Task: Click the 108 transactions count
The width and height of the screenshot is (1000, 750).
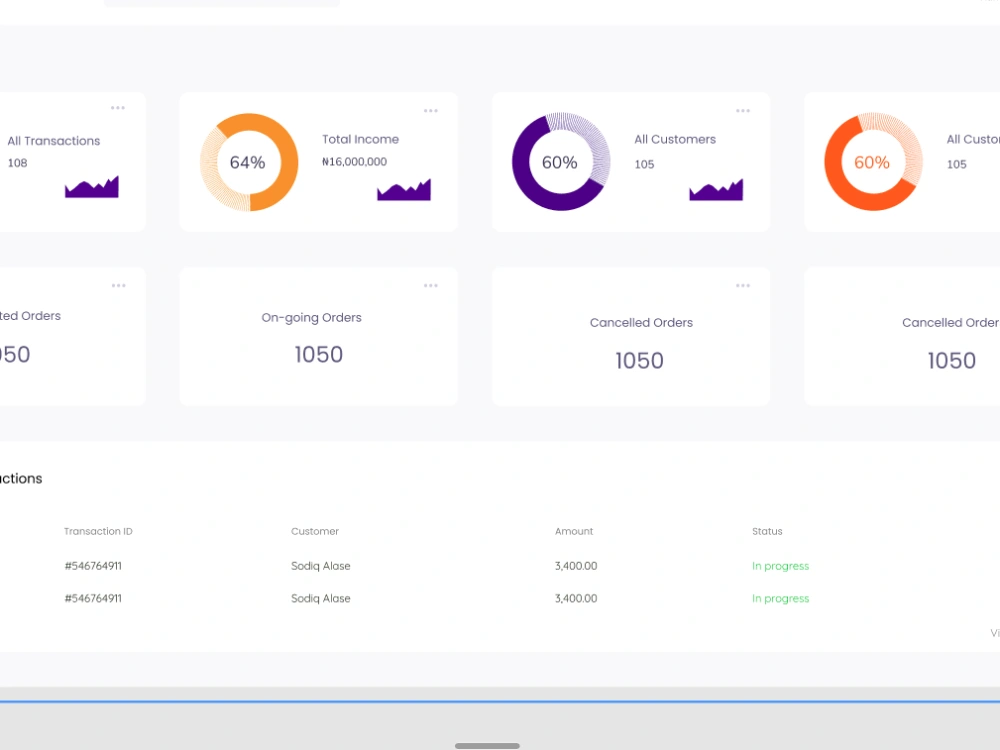Action: [x=17, y=163]
